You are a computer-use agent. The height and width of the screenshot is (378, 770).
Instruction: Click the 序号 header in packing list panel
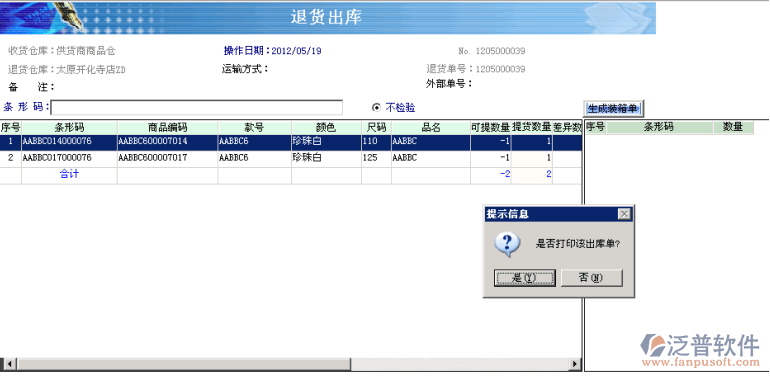pyautogui.click(x=595, y=127)
